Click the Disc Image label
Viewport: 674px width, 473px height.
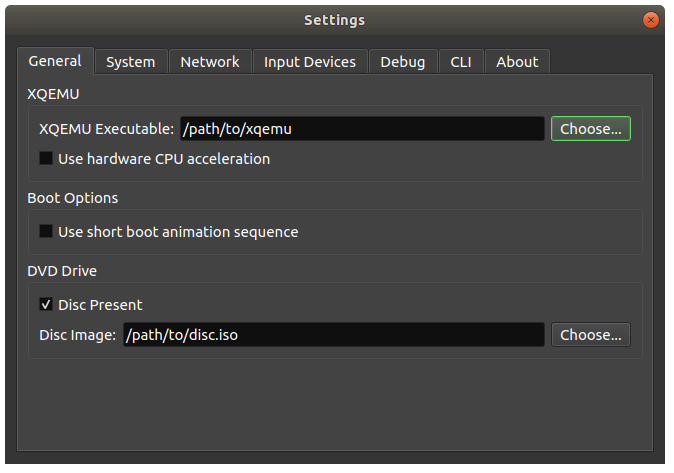click(77, 335)
